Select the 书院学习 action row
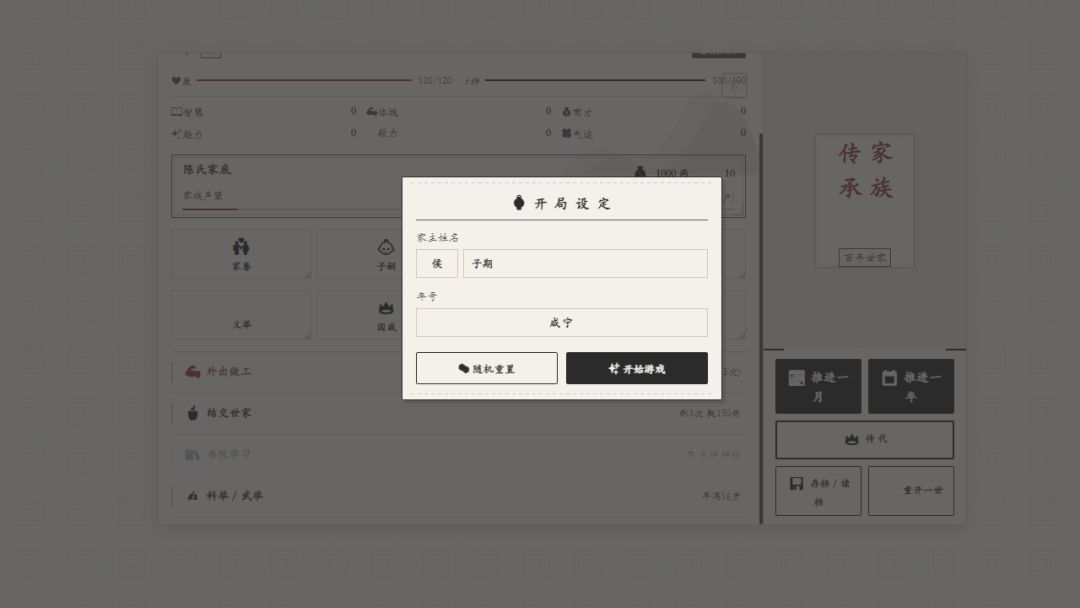 tap(458, 454)
